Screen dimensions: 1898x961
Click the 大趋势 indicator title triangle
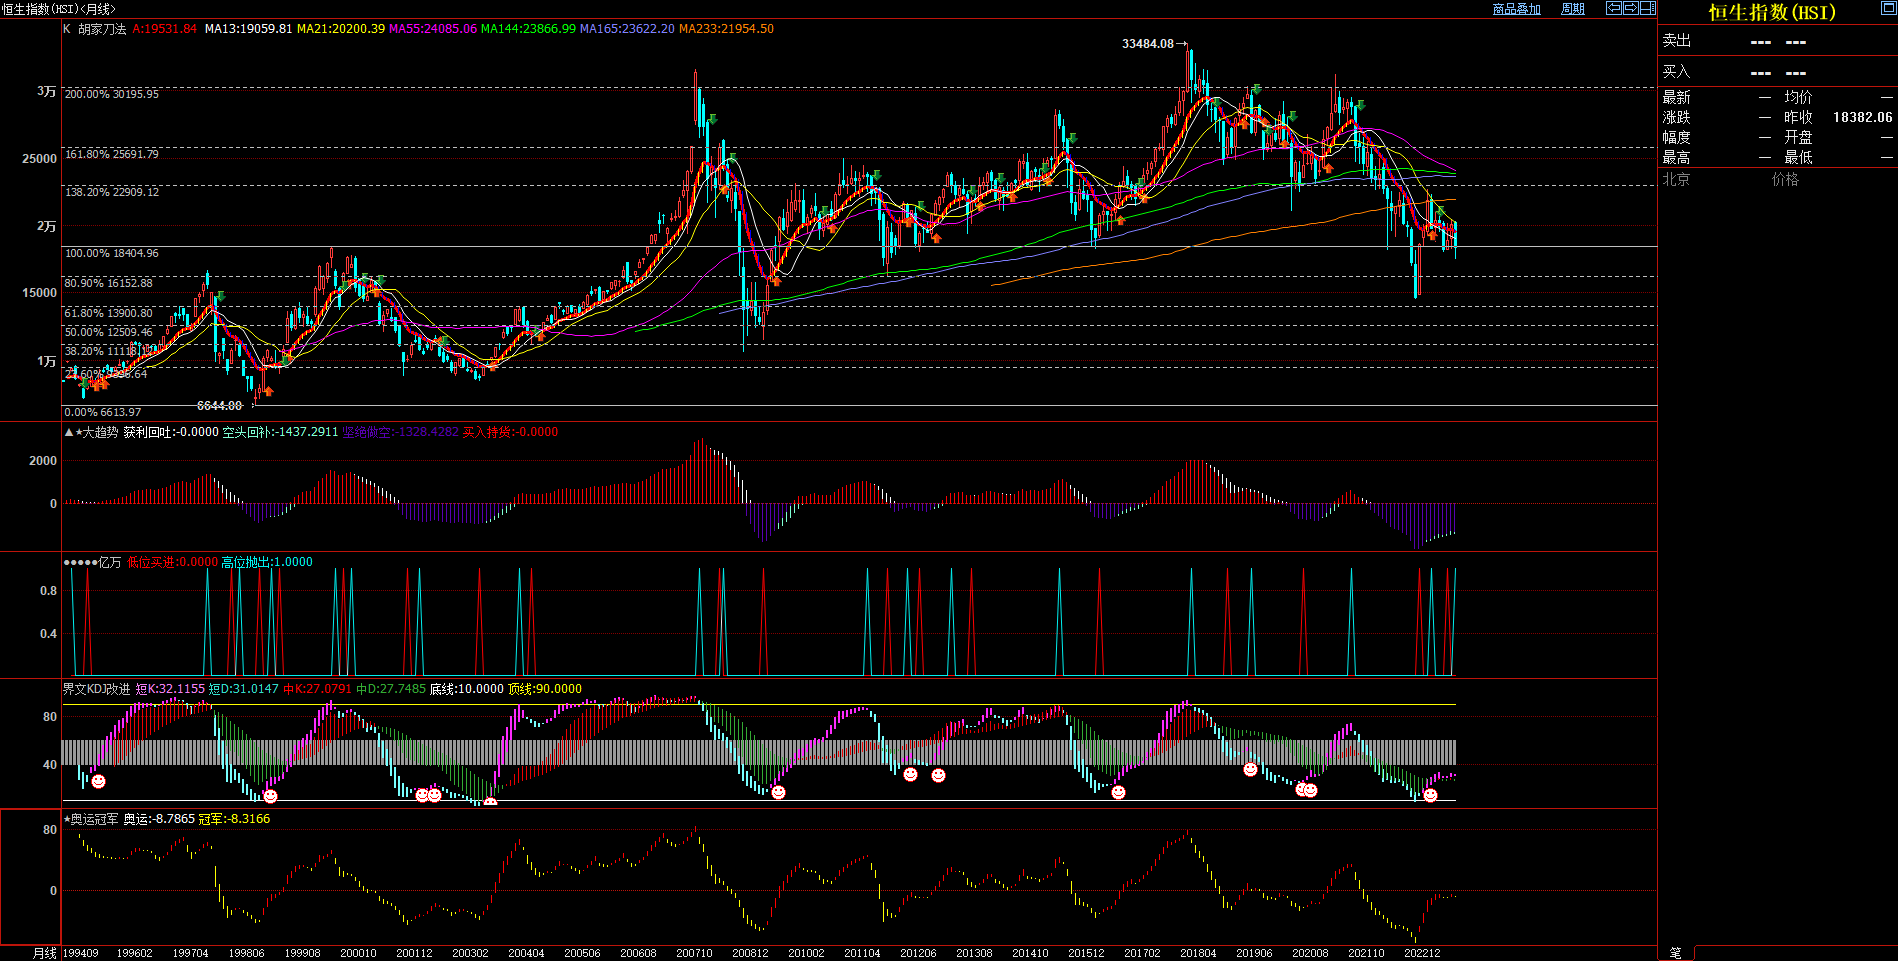pyautogui.click(x=69, y=433)
